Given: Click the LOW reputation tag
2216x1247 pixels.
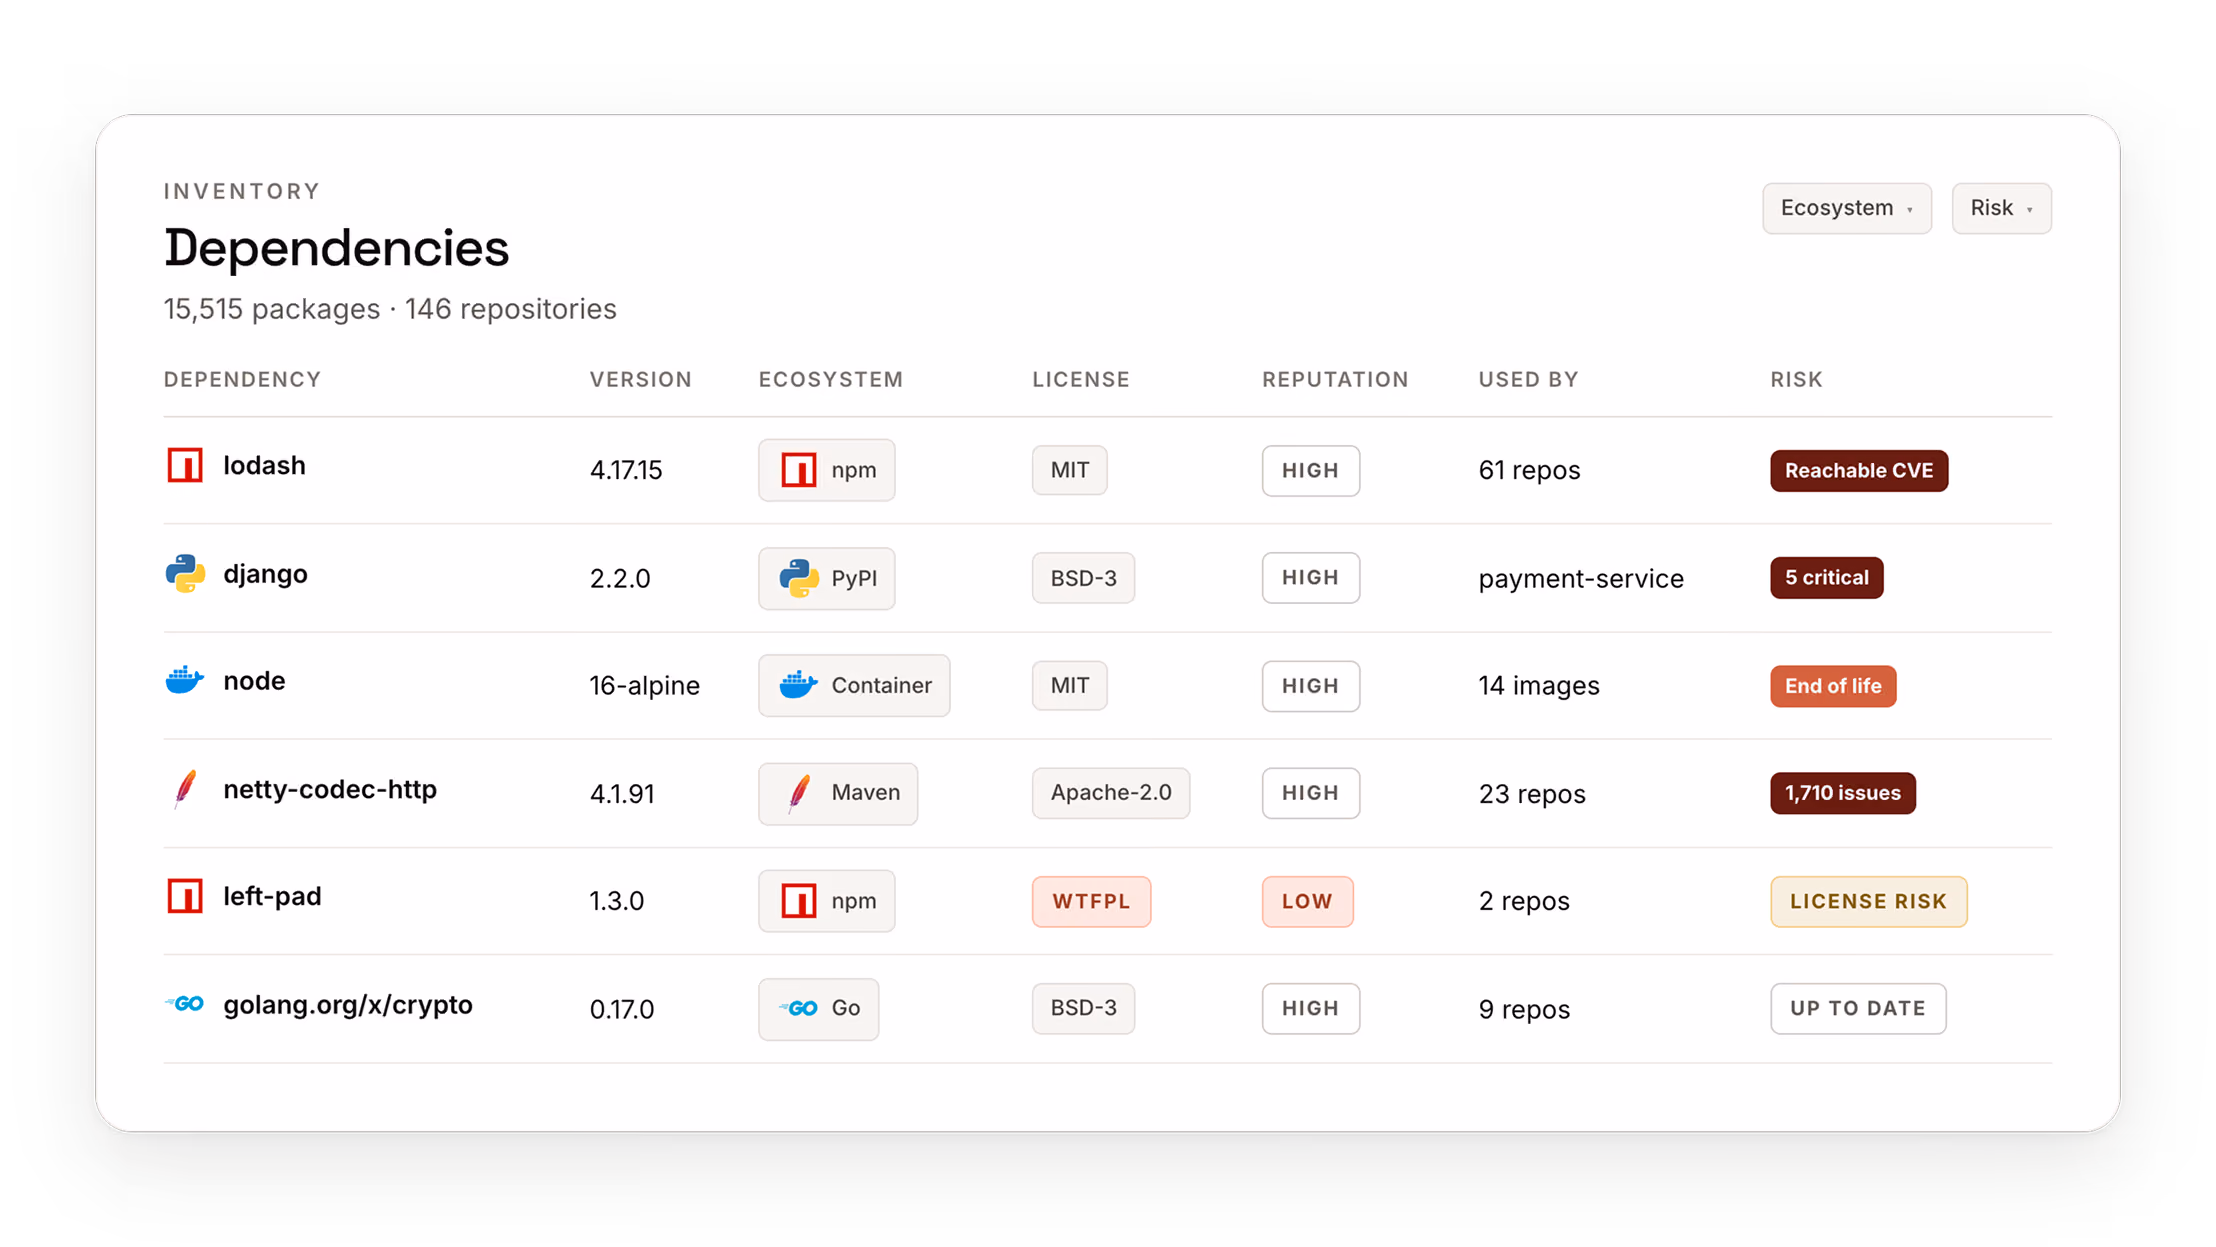Looking at the screenshot, I should click(1307, 901).
